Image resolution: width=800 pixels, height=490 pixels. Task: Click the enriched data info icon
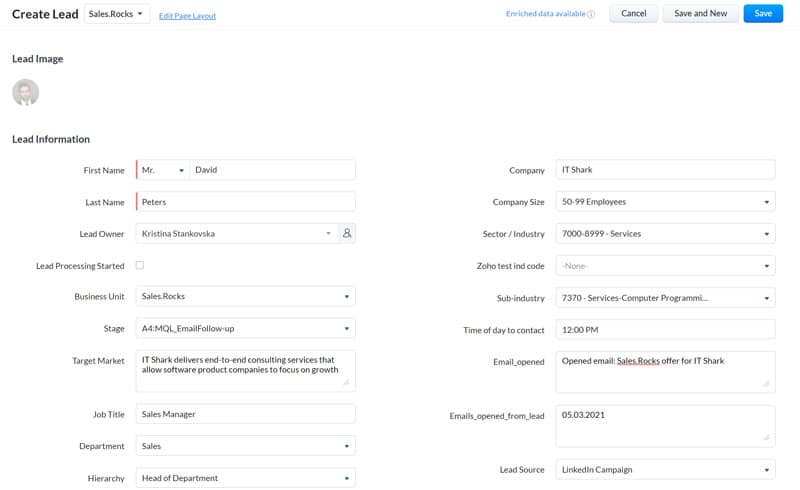pyautogui.click(x=591, y=15)
